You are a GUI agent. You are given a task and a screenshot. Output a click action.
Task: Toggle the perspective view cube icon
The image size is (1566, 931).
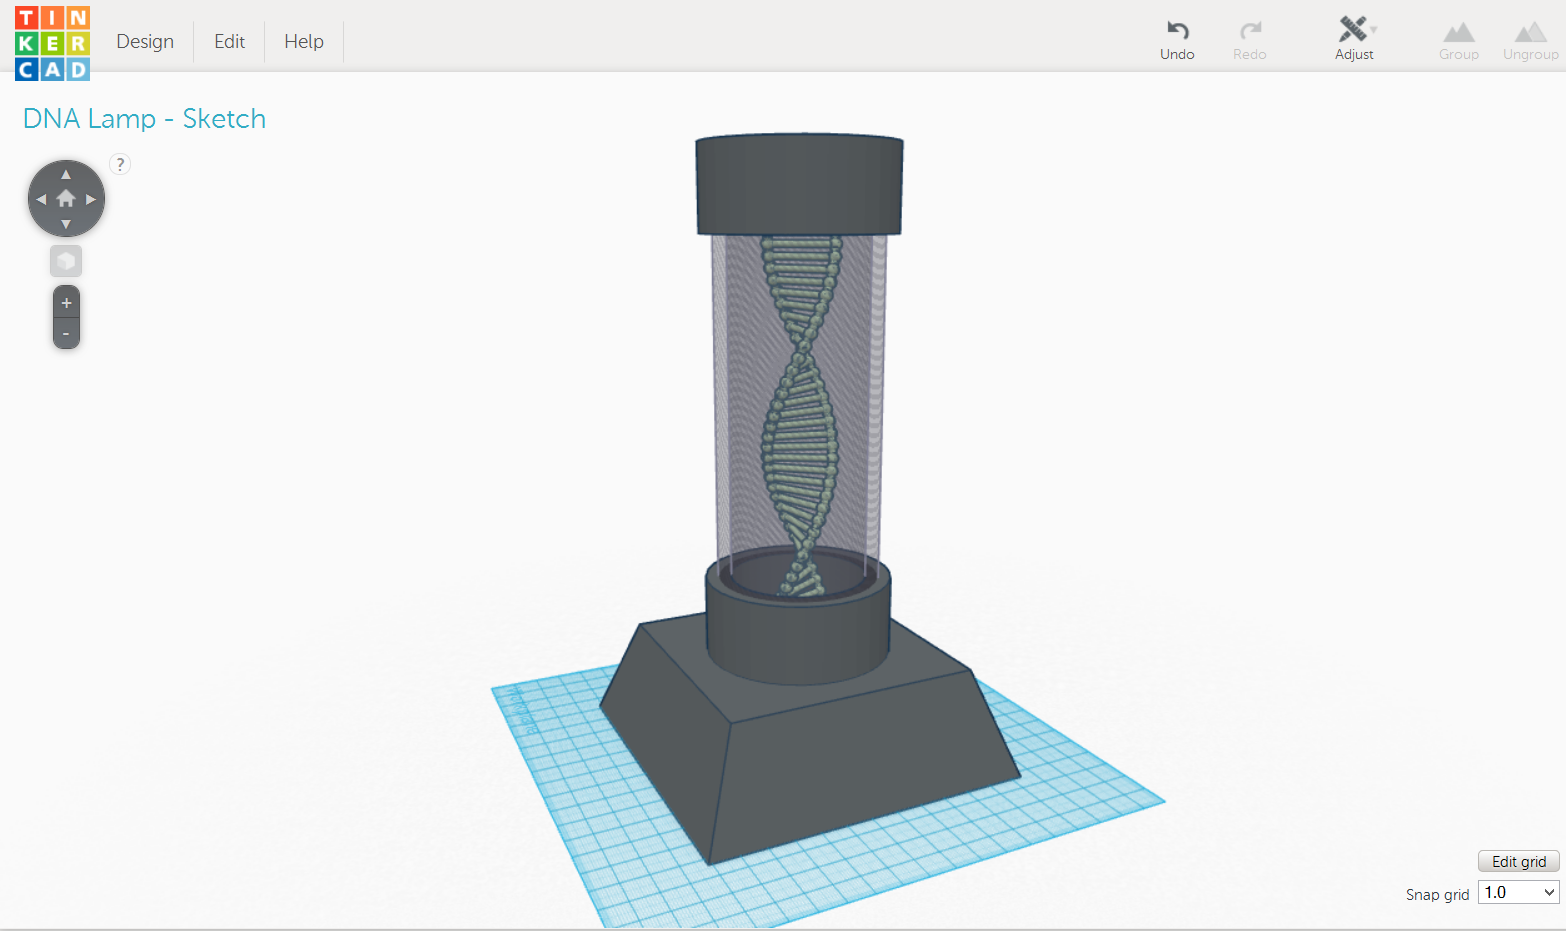click(x=65, y=260)
